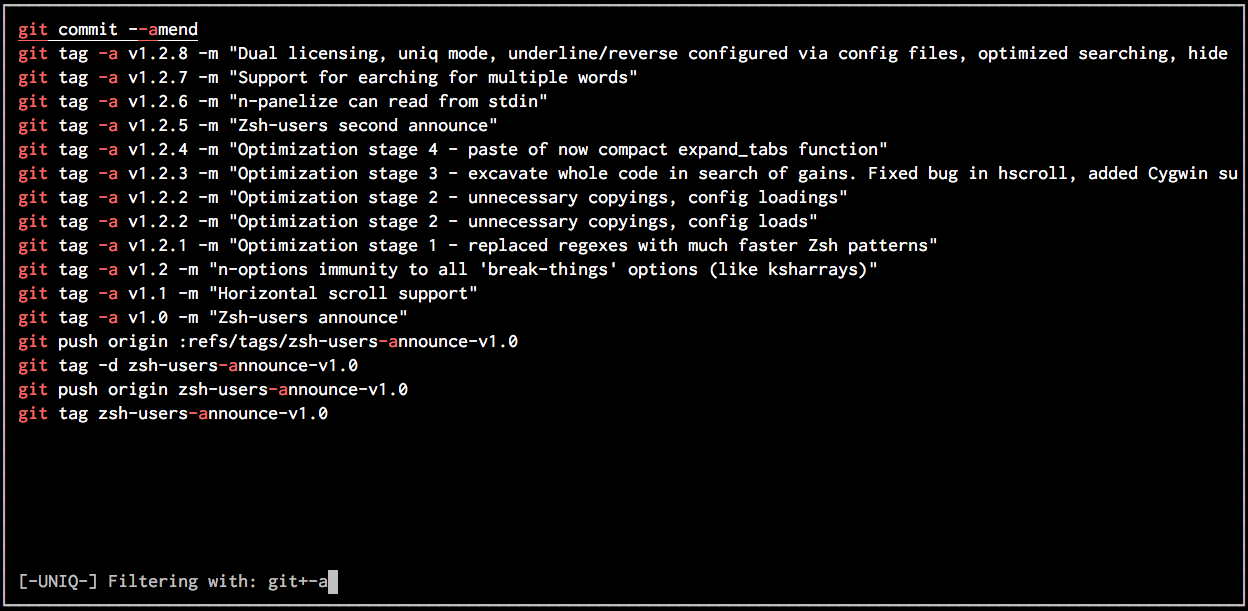This screenshot has width=1248, height=611.
Task: Select 'git push origin zsh-users-announce-v1.0' line
Action: [213, 390]
